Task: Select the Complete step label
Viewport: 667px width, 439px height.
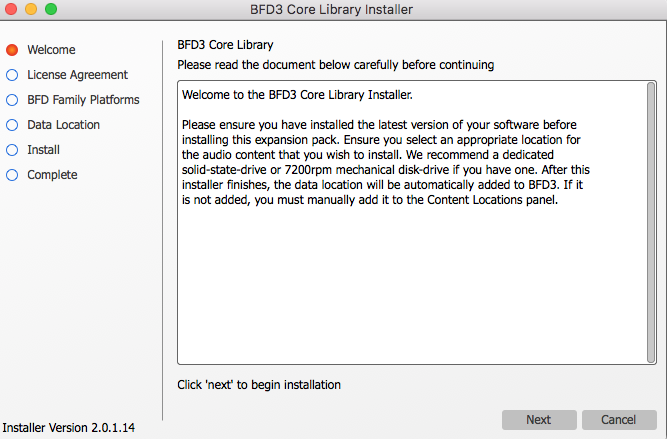Action: click(52, 175)
